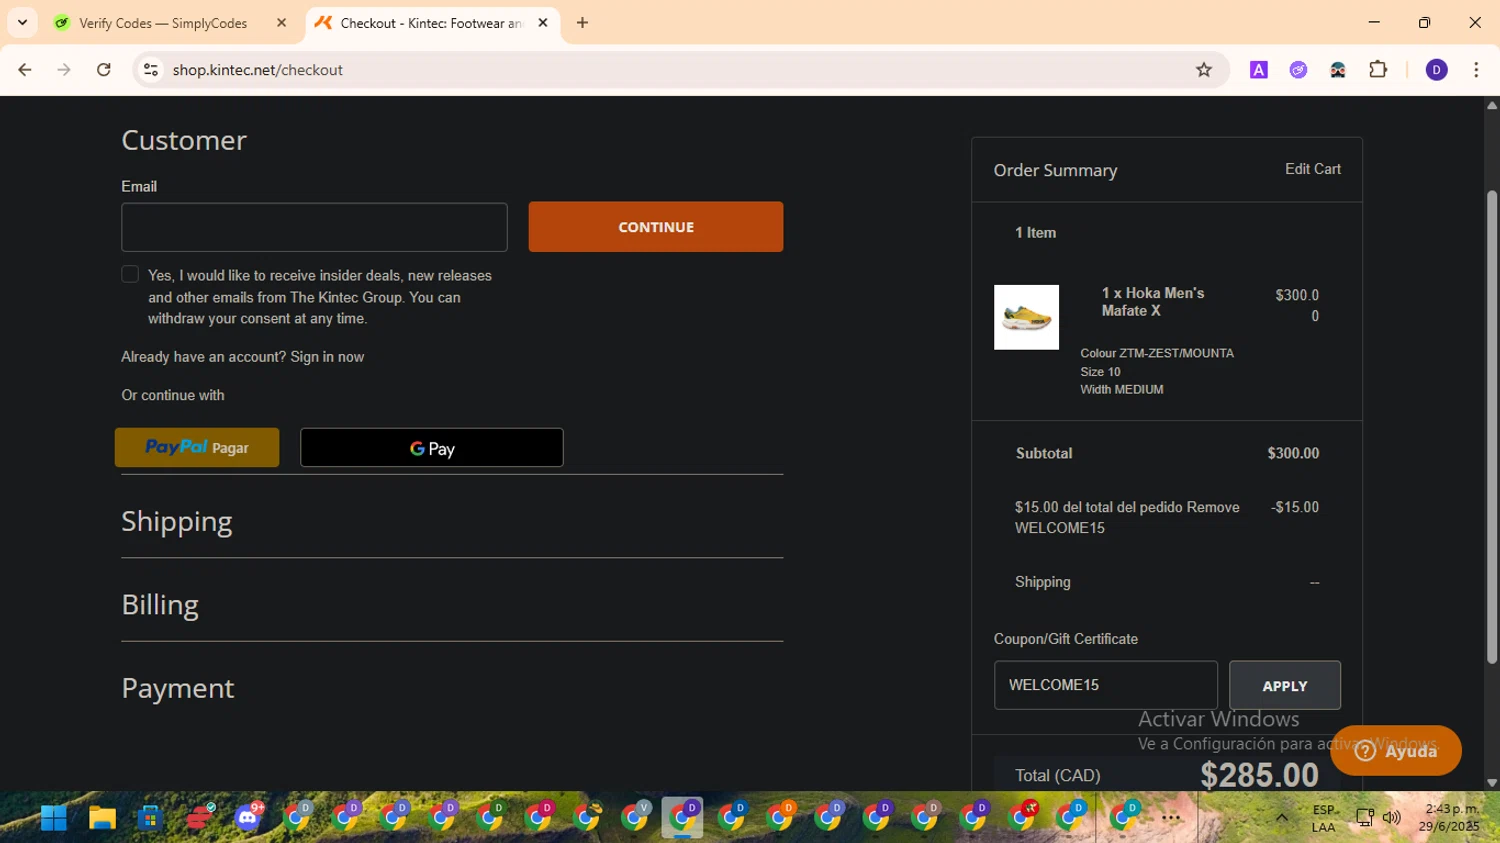1500x843 pixels.
Task: Open the purple 'A' extension icon
Action: click(1259, 70)
